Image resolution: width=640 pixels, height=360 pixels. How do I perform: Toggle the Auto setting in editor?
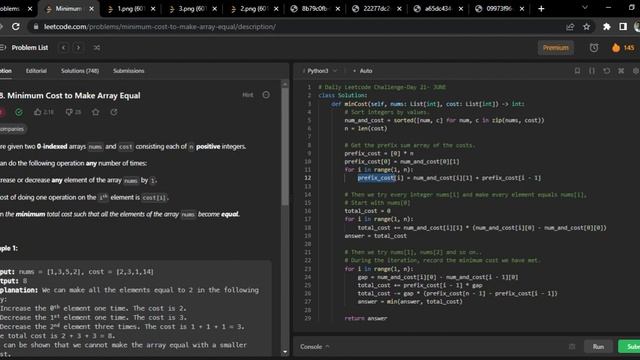pyautogui.click(x=363, y=71)
